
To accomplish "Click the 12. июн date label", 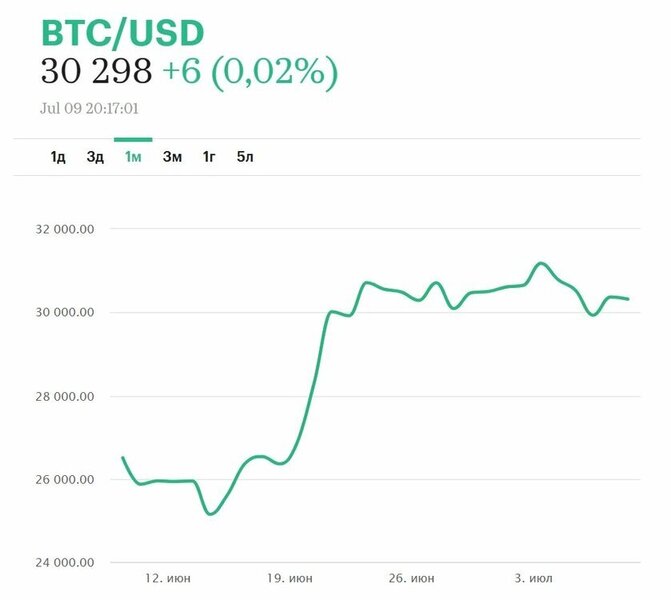I will [166, 578].
